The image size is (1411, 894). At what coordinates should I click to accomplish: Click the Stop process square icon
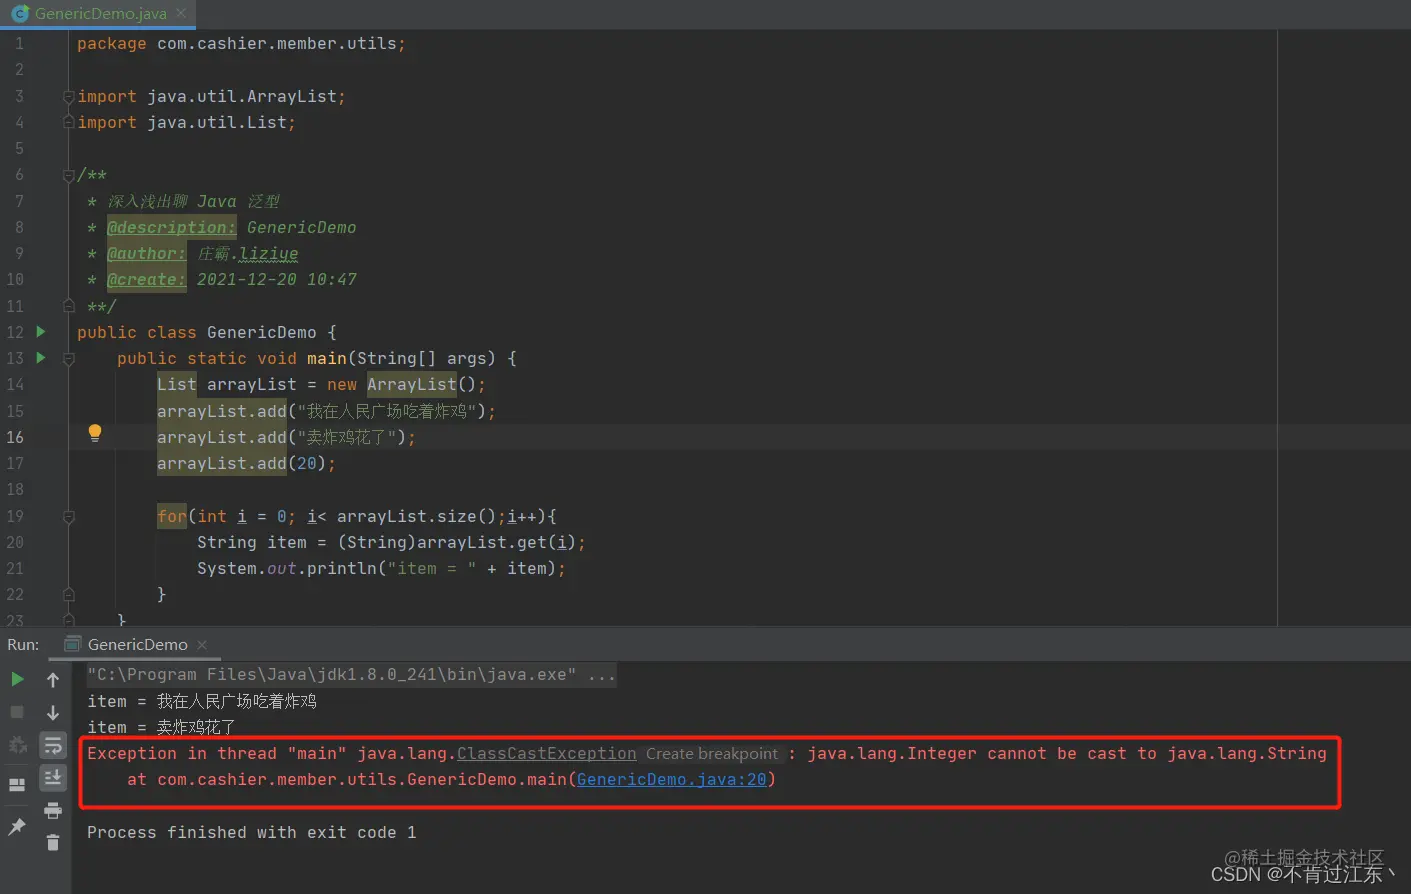pyautogui.click(x=17, y=712)
